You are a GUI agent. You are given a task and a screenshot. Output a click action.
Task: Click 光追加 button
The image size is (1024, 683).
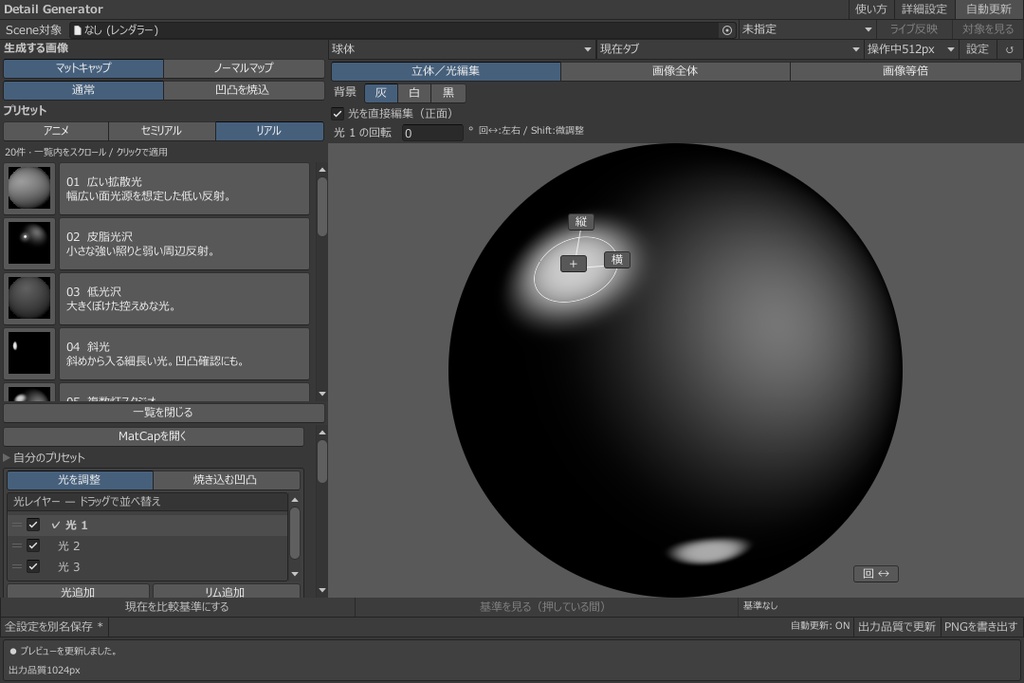[x=78, y=591]
